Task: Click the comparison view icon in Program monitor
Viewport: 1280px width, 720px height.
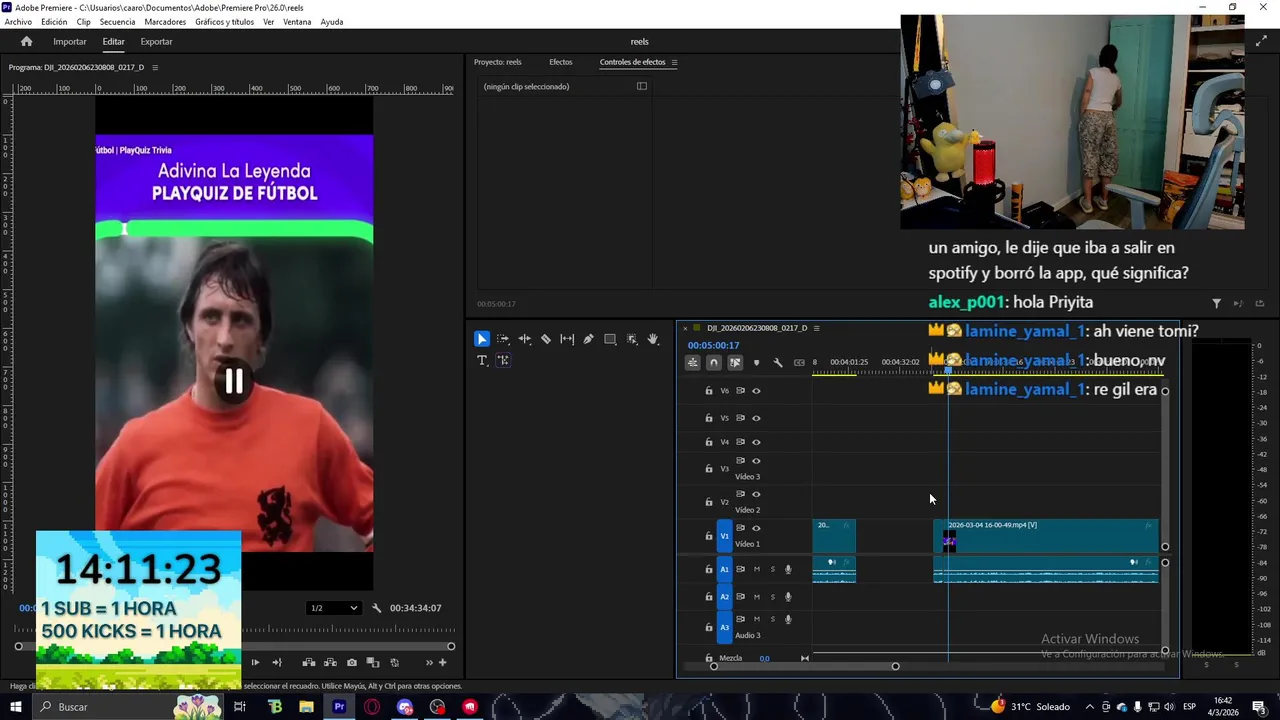Action: [373, 662]
